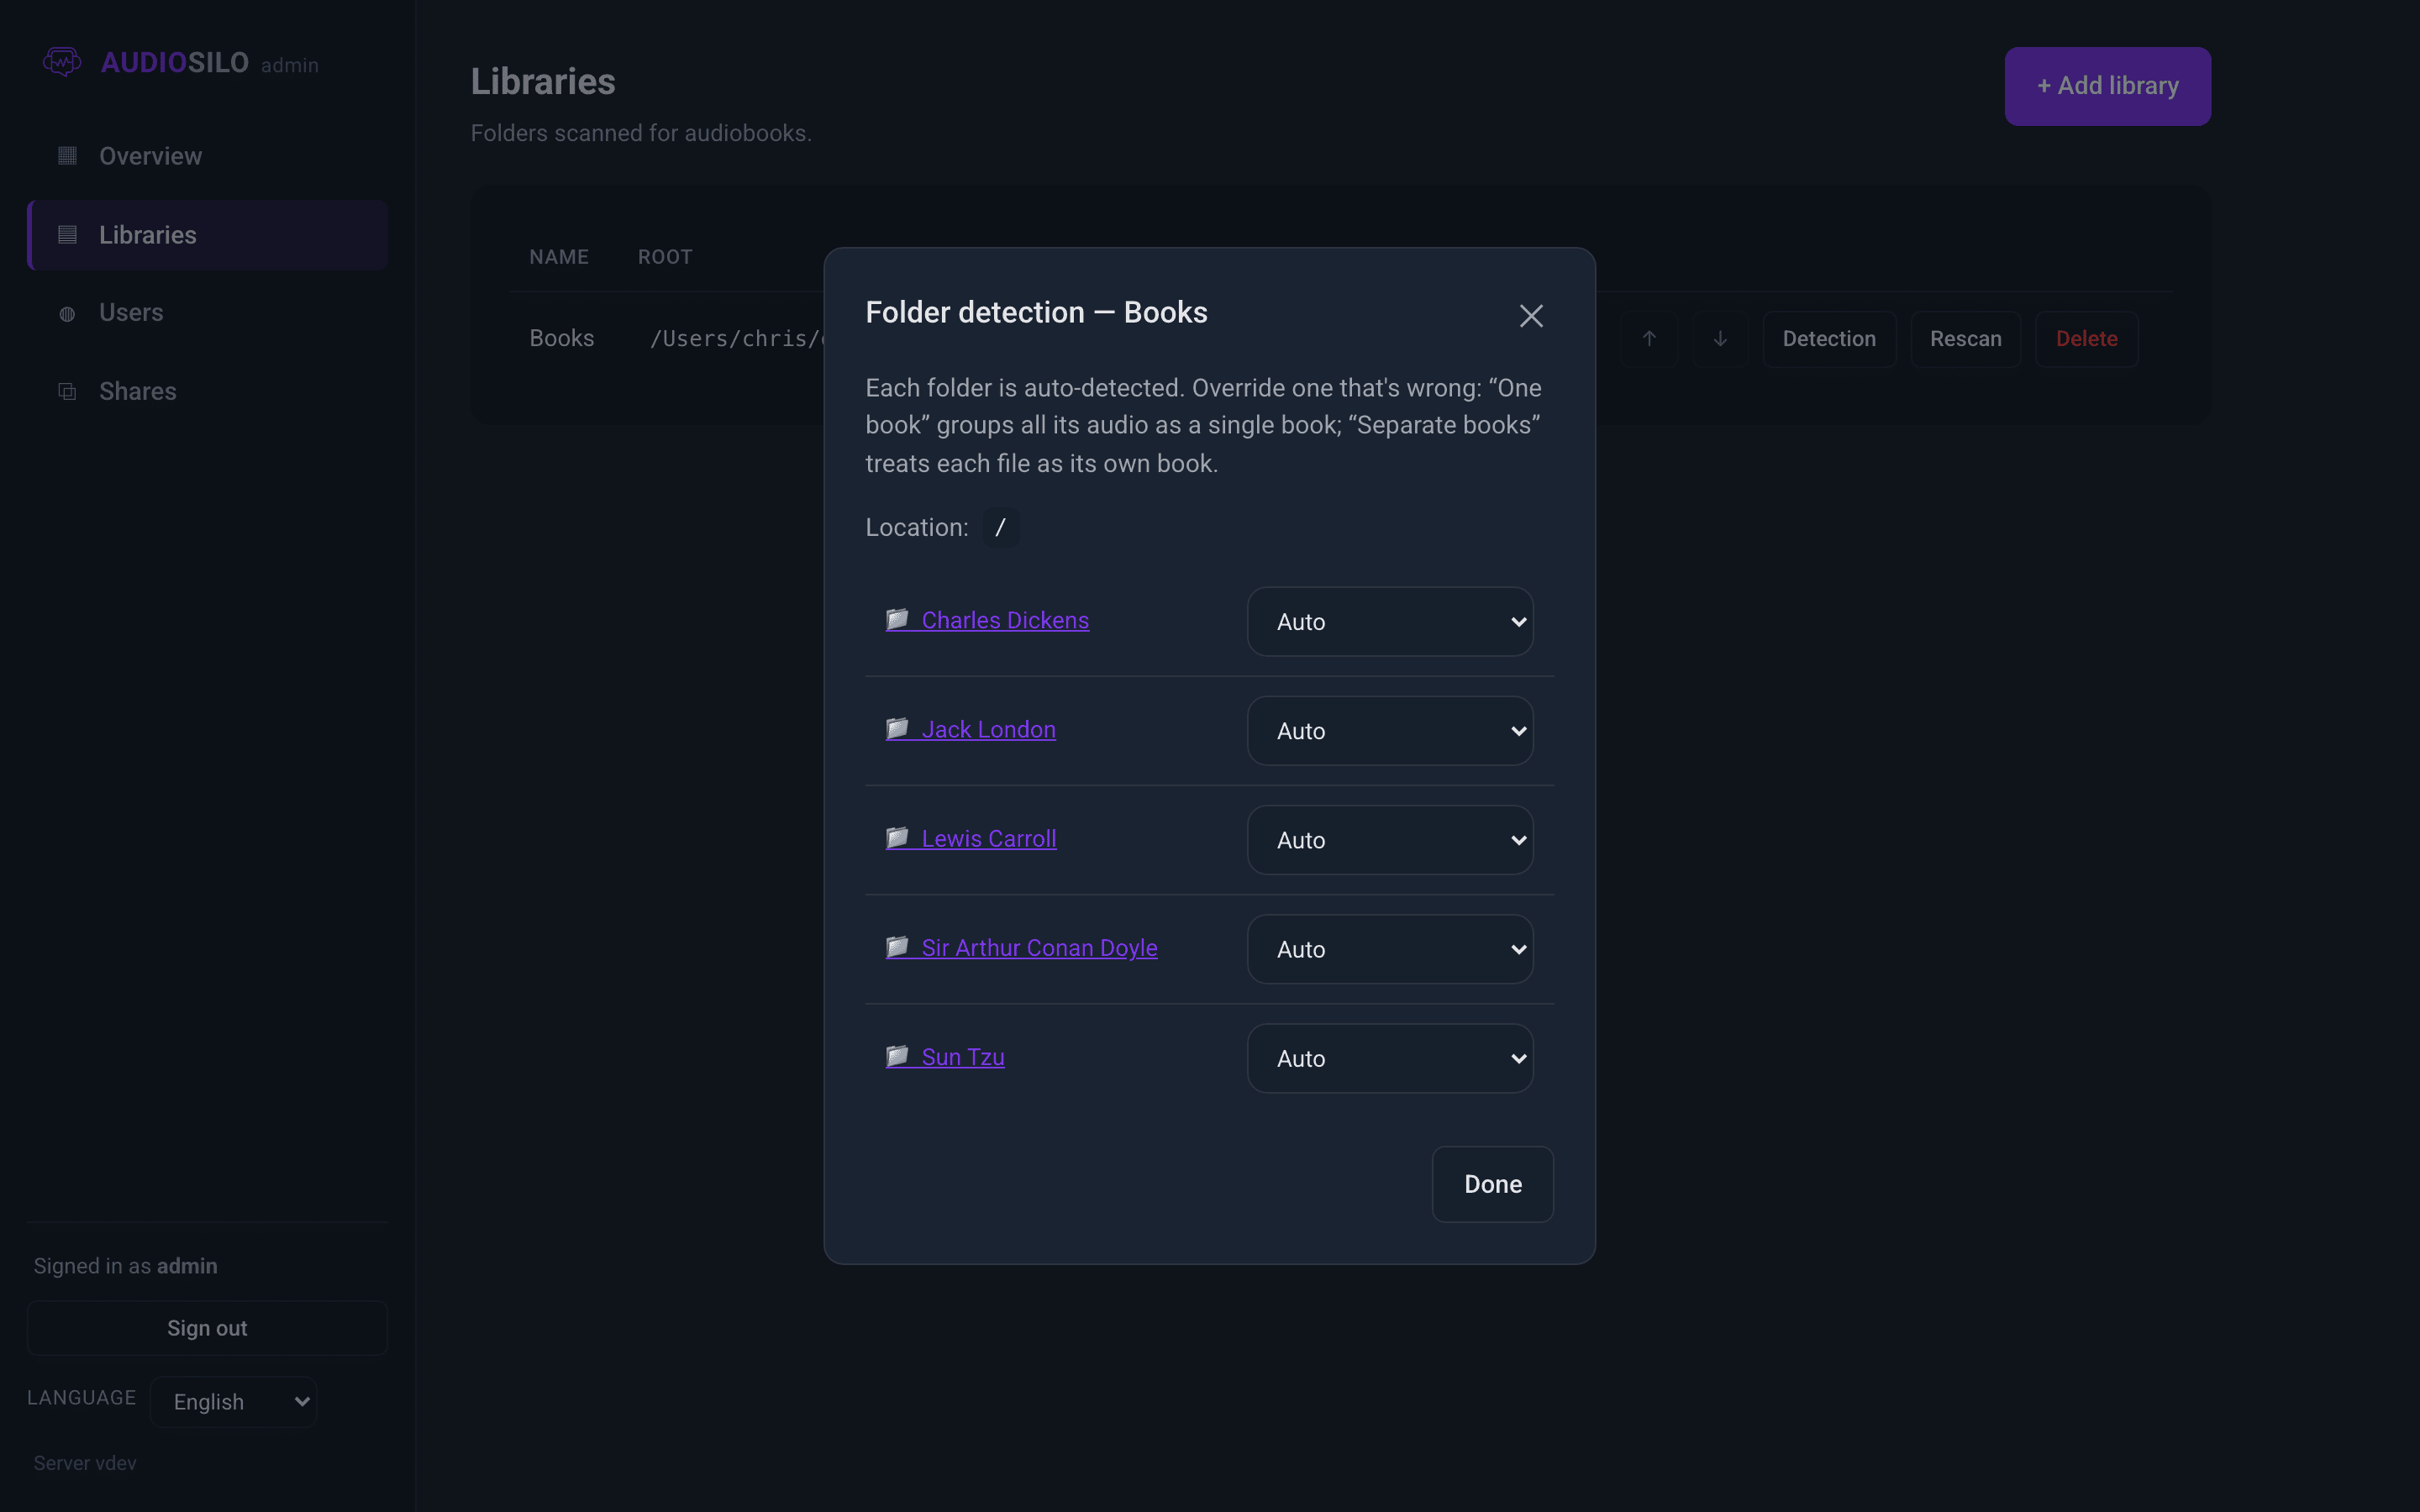Image resolution: width=2420 pixels, height=1512 pixels.
Task: Click the Users sidebar icon
Action: coord(67,314)
